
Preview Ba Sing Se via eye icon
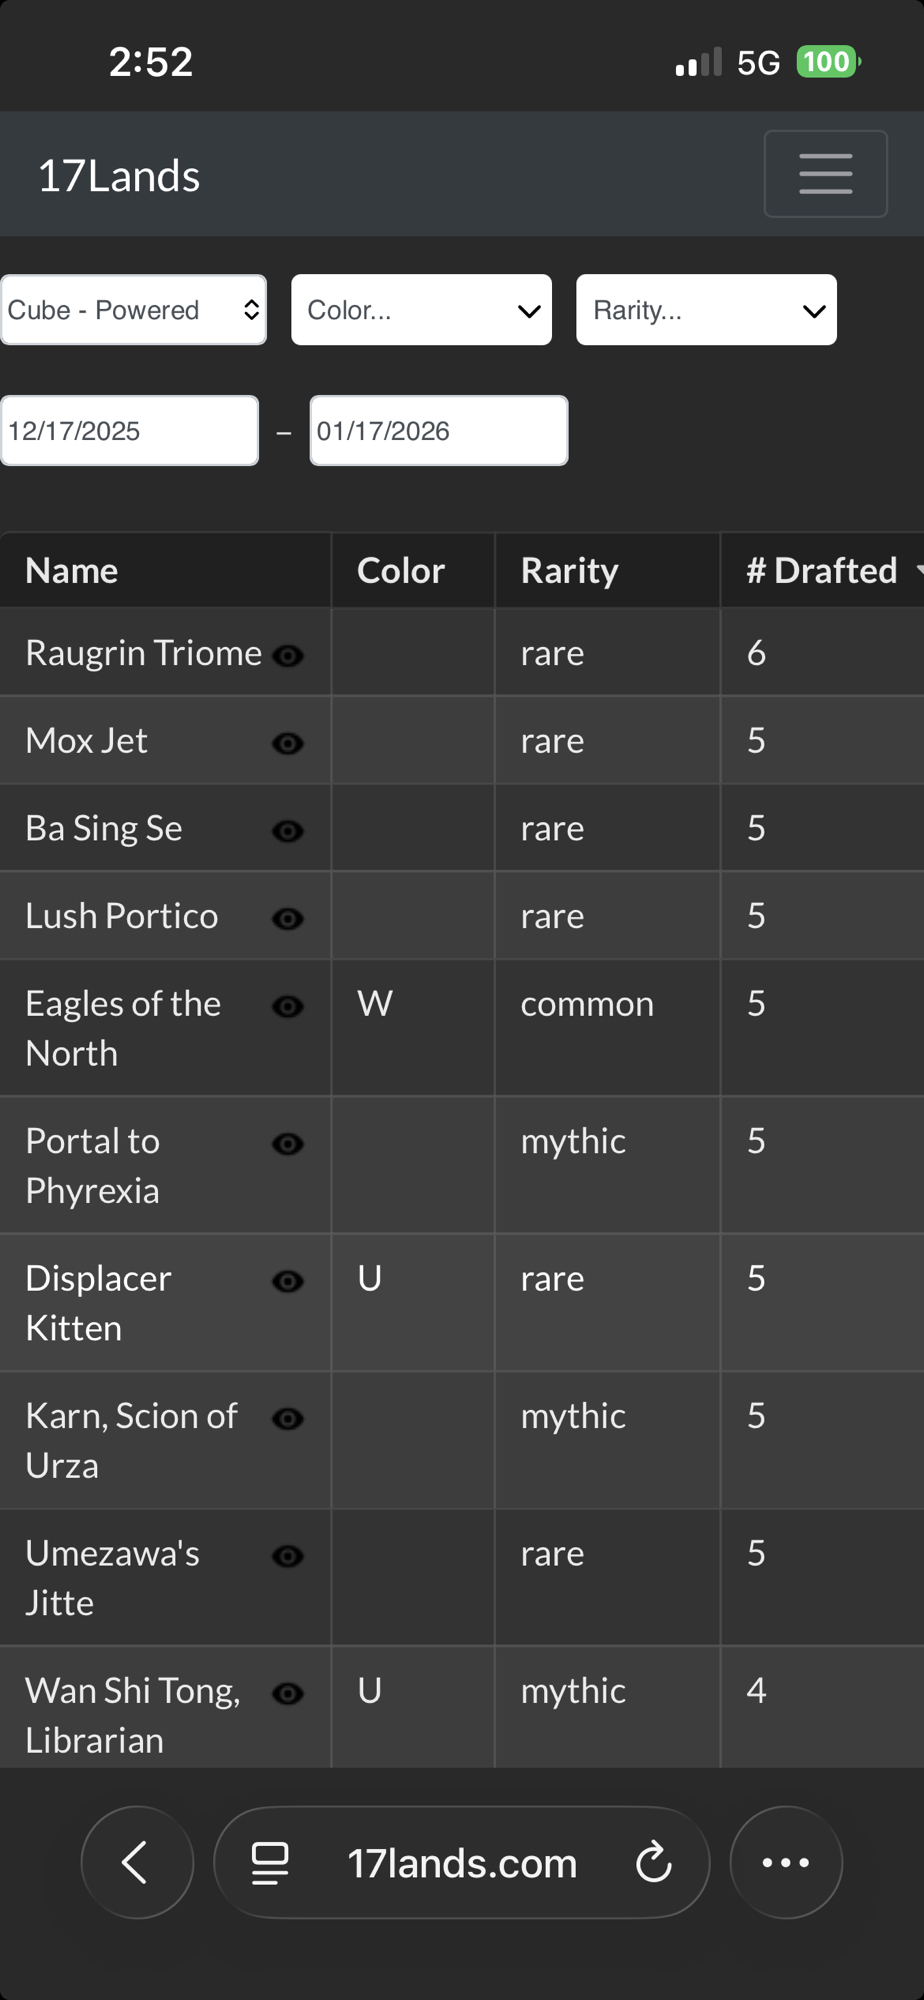point(288,831)
